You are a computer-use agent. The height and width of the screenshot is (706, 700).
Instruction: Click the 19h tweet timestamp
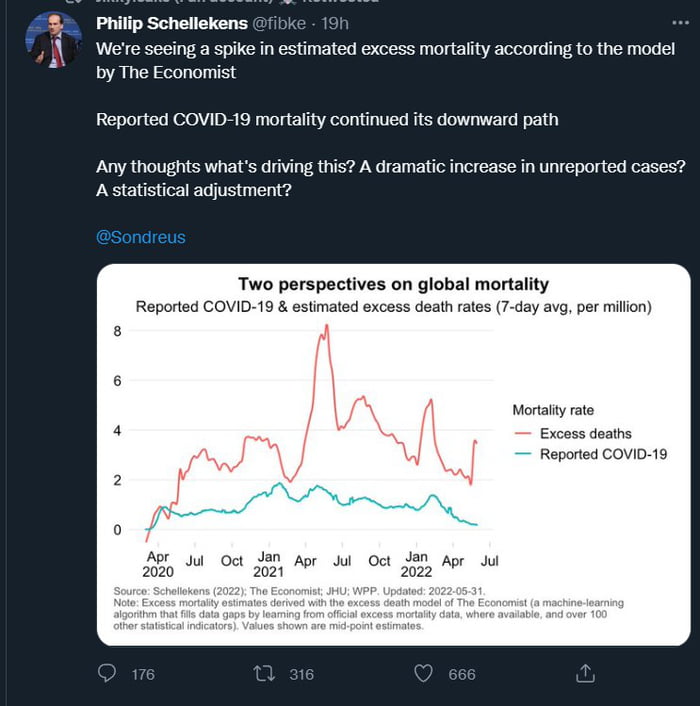335,23
